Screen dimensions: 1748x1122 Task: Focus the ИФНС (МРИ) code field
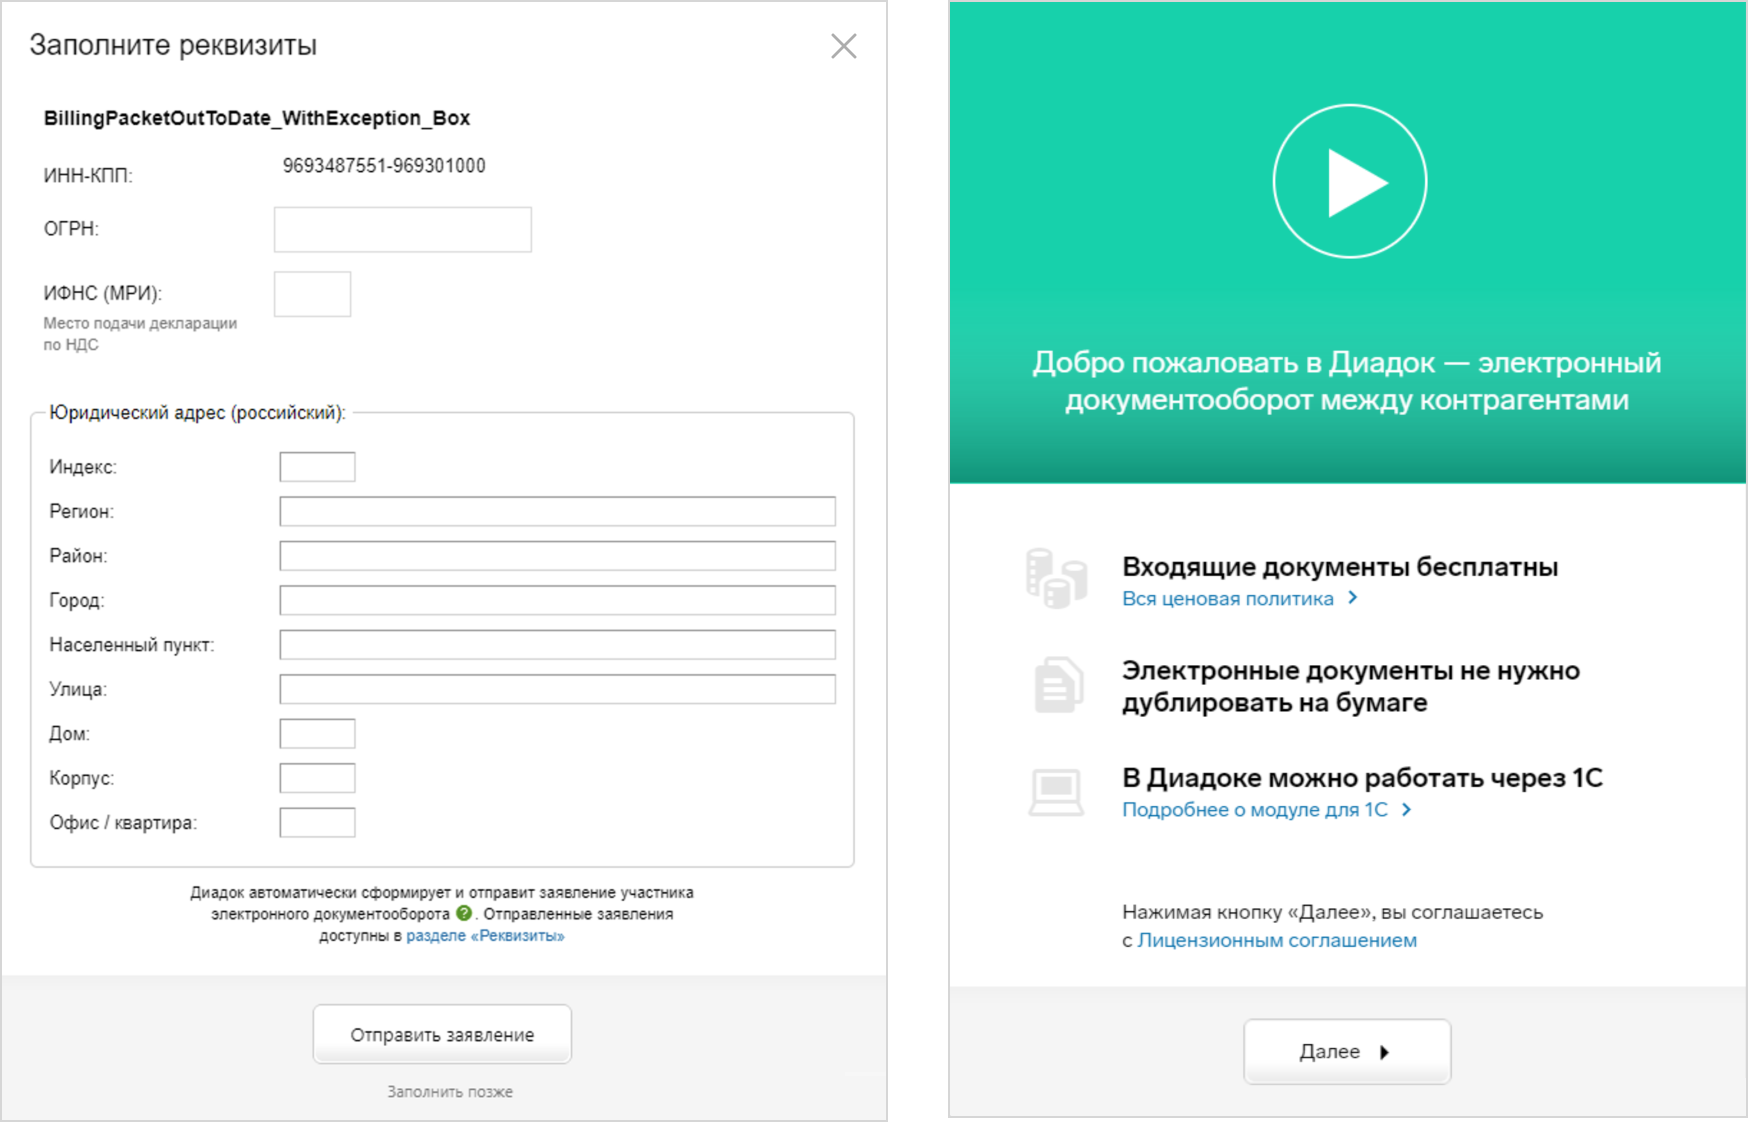point(312,294)
